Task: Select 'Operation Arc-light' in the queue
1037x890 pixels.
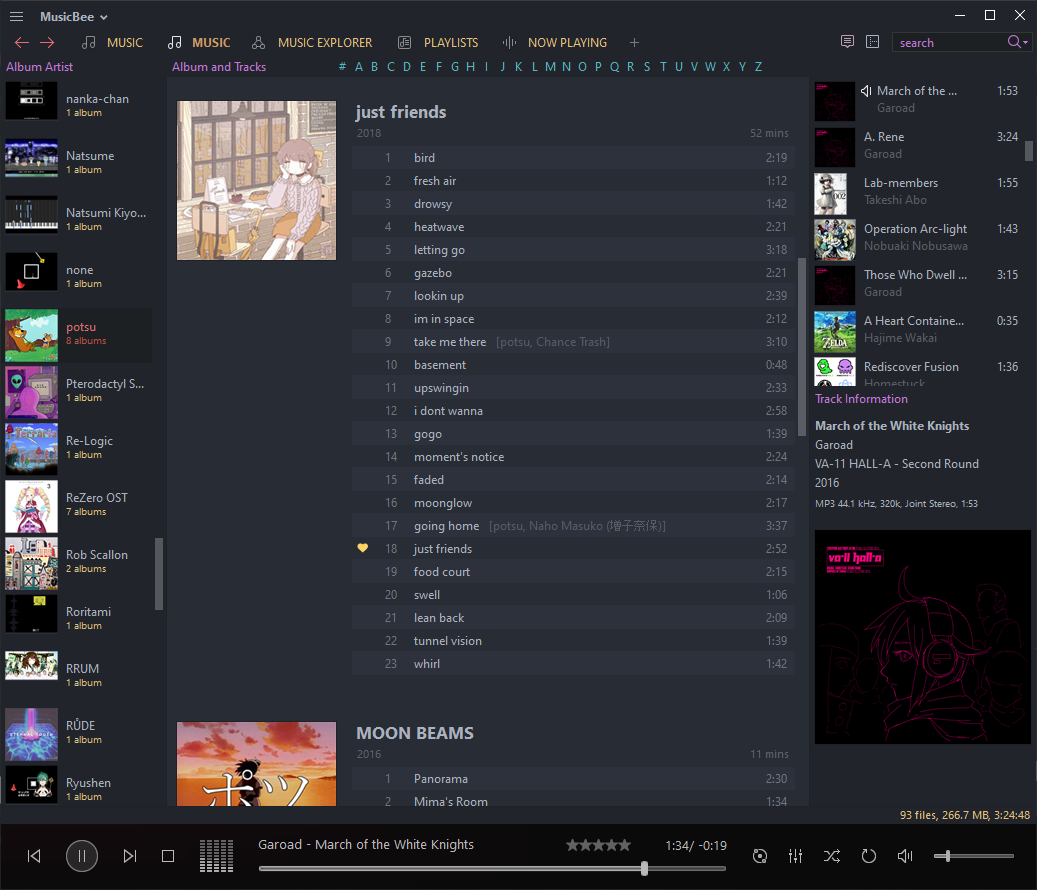Action: pos(918,238)
